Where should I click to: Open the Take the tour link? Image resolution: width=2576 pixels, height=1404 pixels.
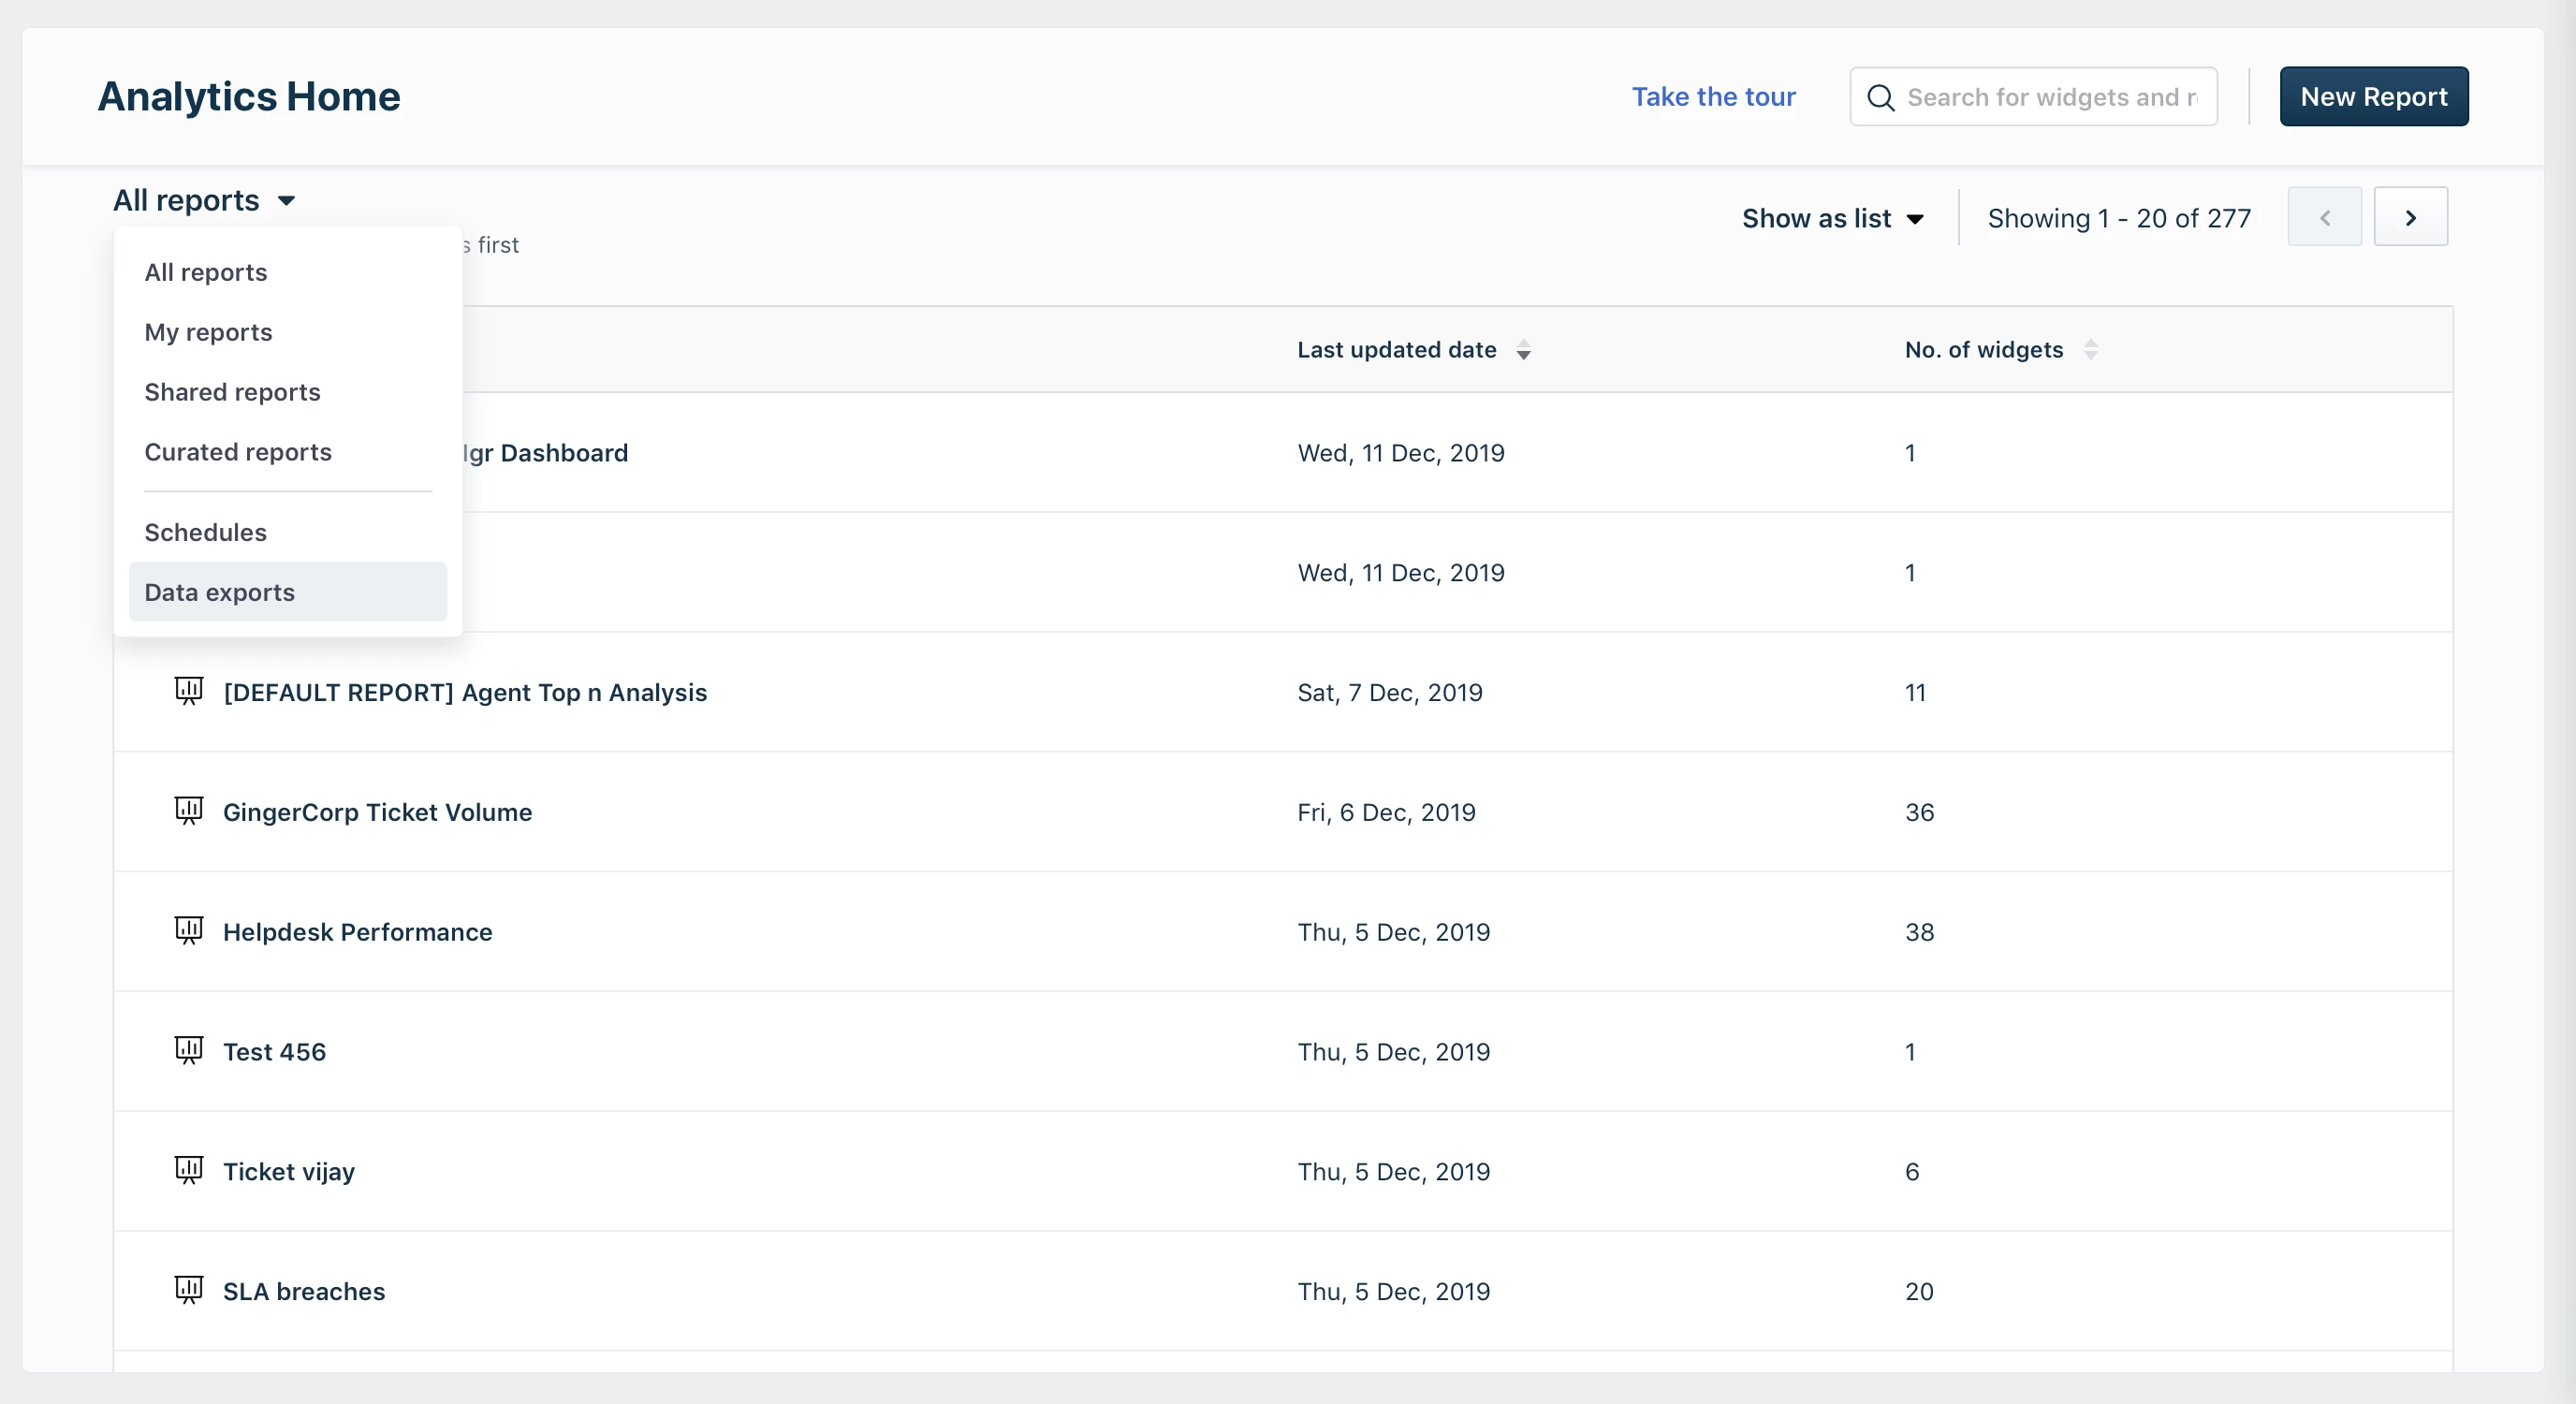1713,97
